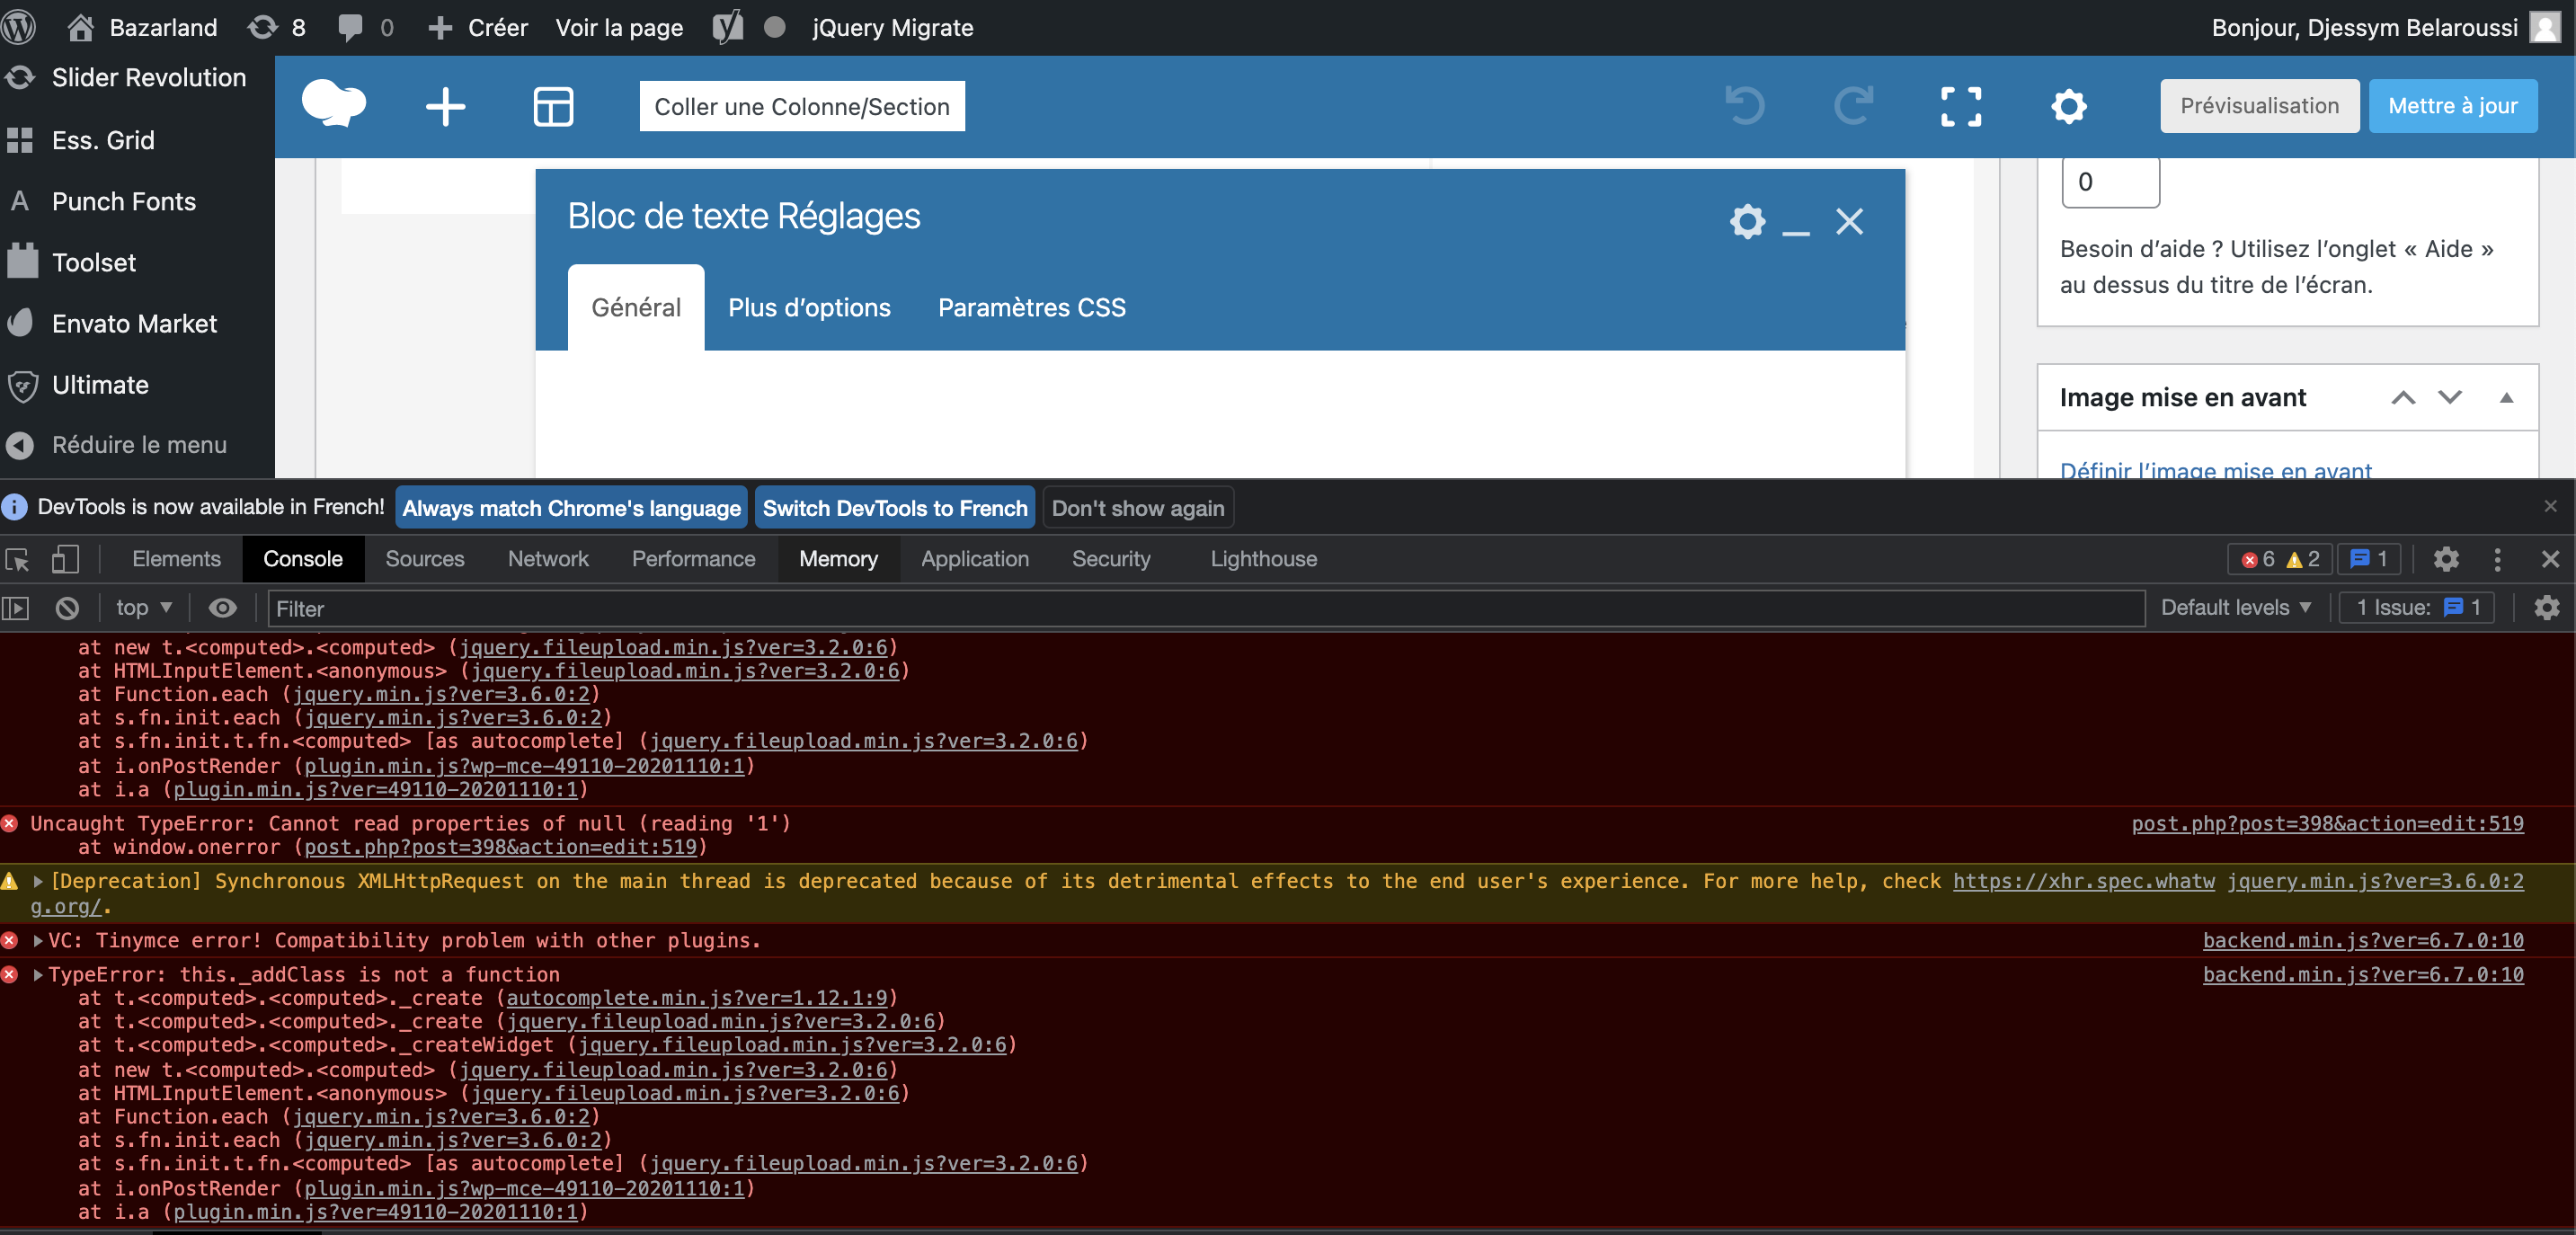
Task: Click the undo arrow icon
Action: tap(1745, 106)
